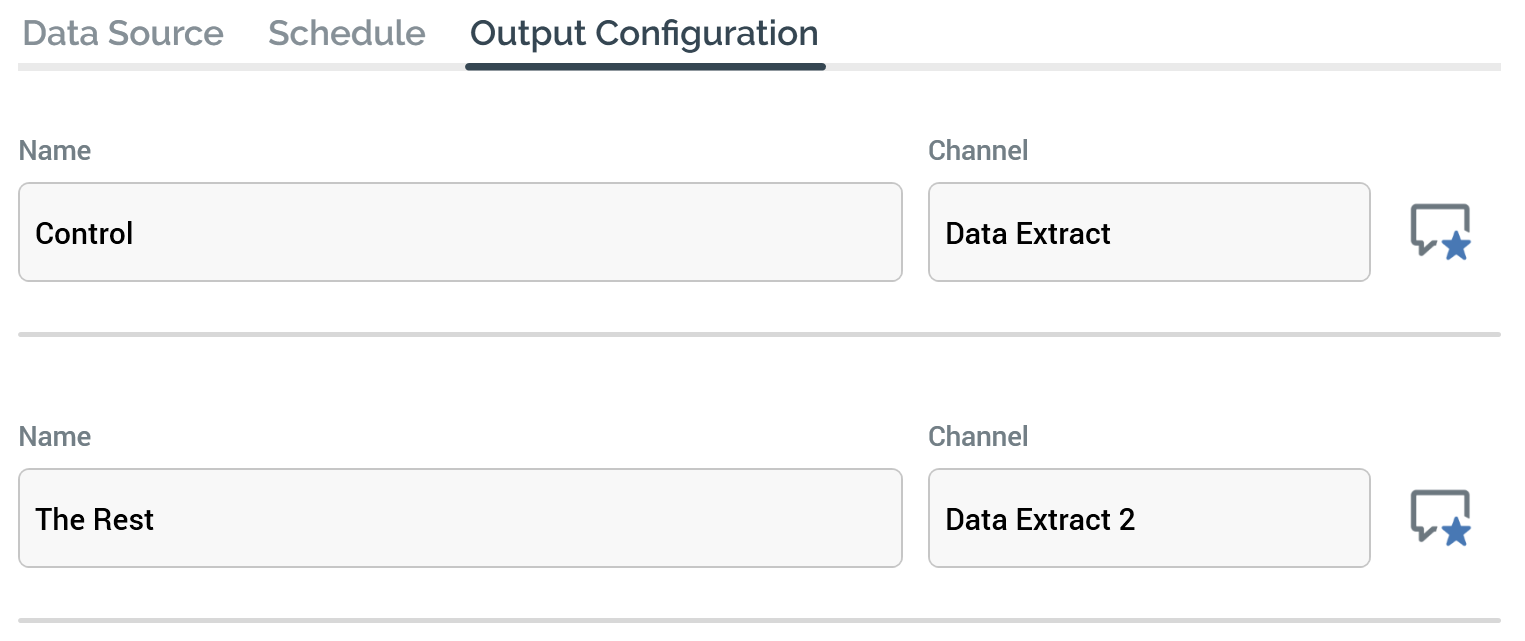Image resolution: width=1525 pixels, height=641 pixels.
Task: Click the divider line below The Rest row
Action: click(759, 620)
